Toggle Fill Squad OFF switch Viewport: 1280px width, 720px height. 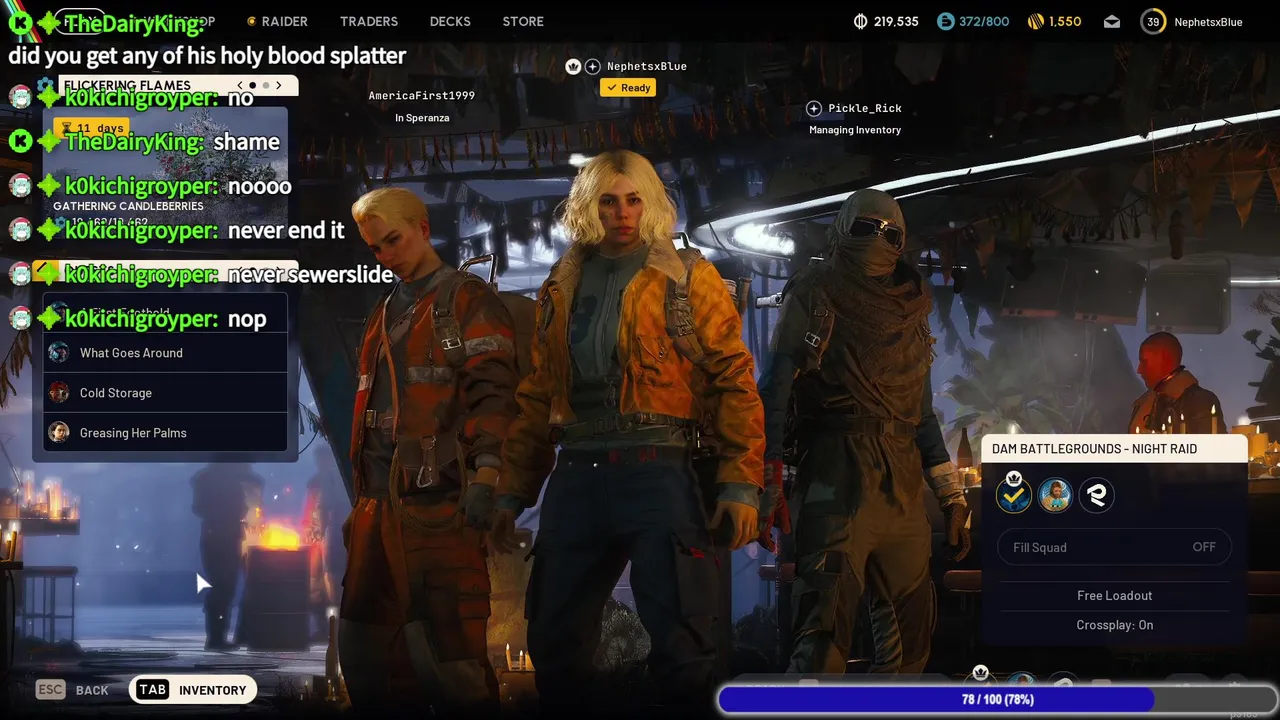pos(1114,547)
